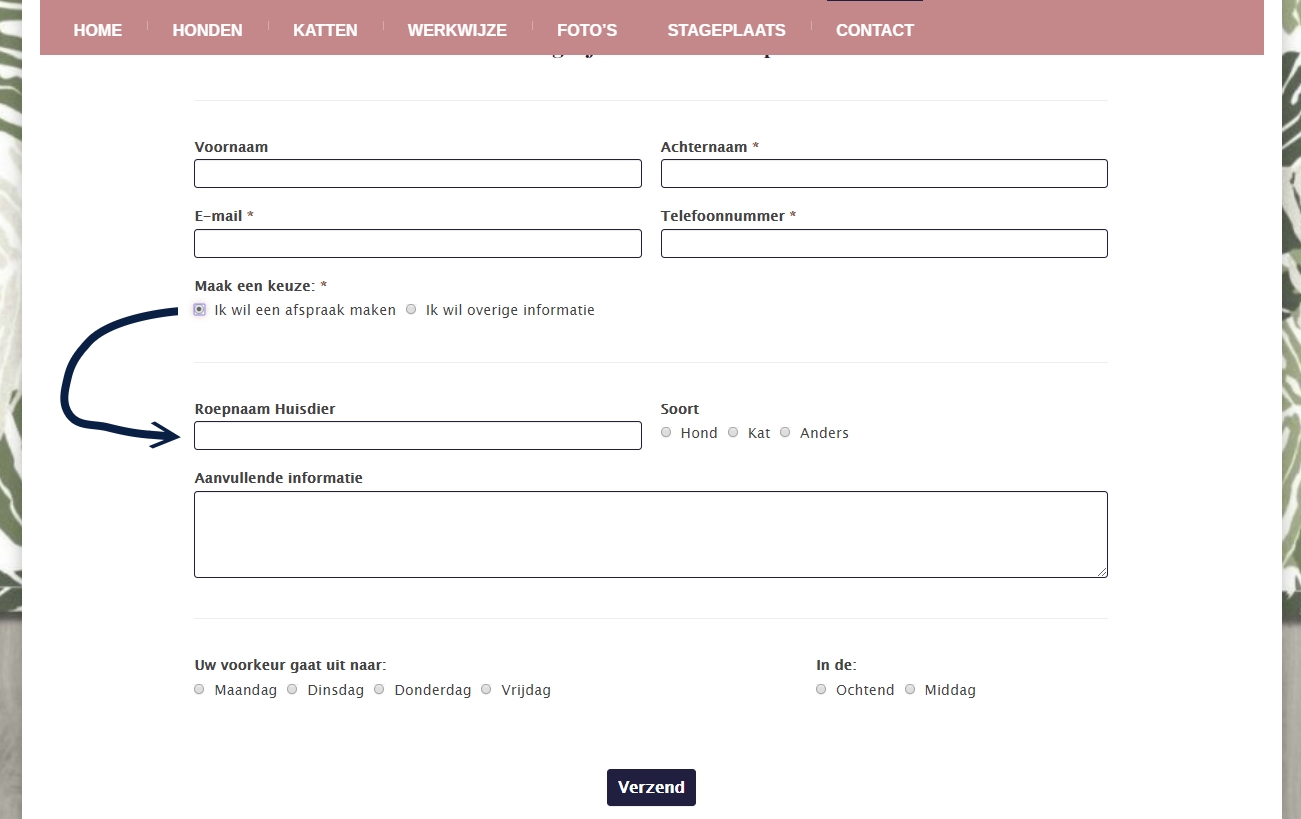1301x819 pixels.
Task: Navigate to the Werkwijze page
Action: click(x=457, y=30)
